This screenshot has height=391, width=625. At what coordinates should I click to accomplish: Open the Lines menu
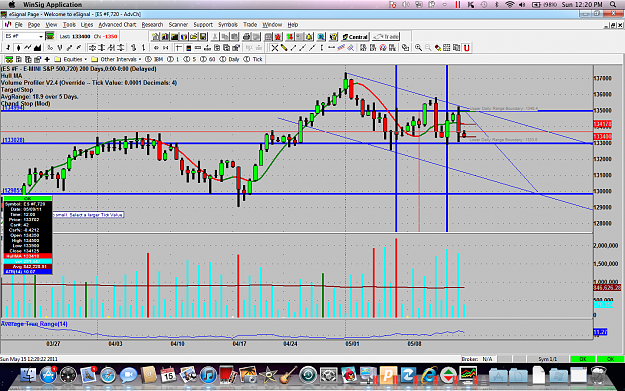(x=86, y=25)
